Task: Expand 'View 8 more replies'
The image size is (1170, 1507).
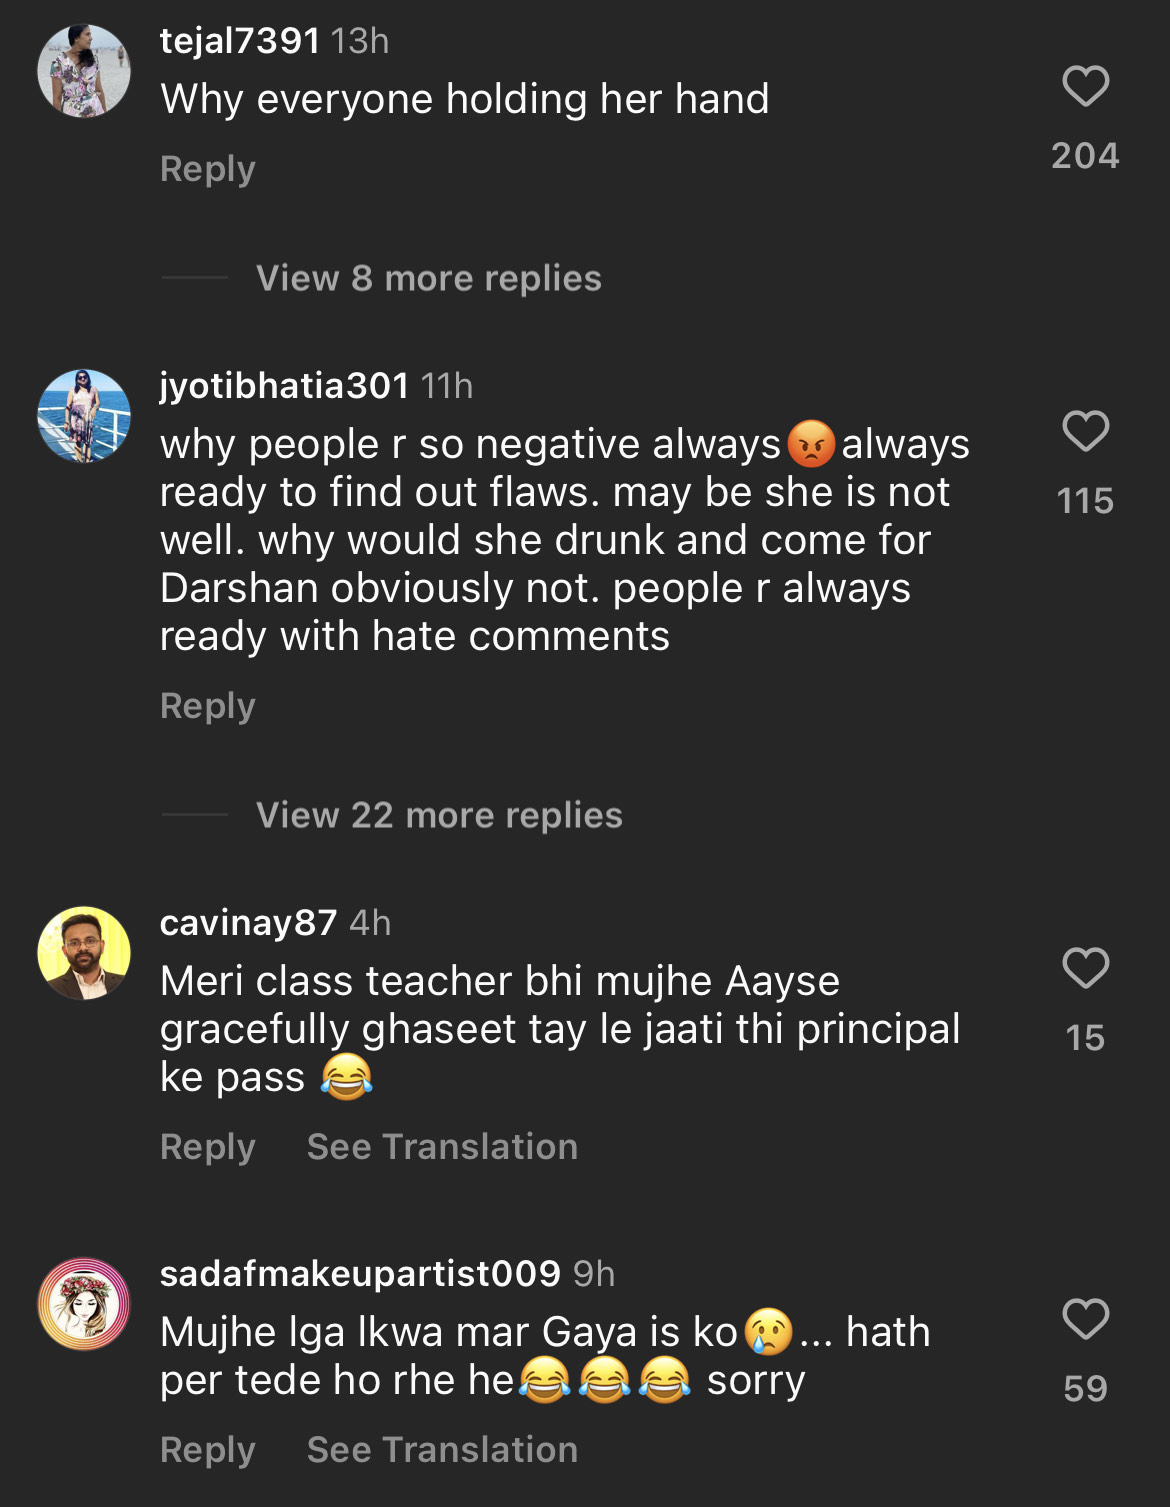Action: pos(428,278)
